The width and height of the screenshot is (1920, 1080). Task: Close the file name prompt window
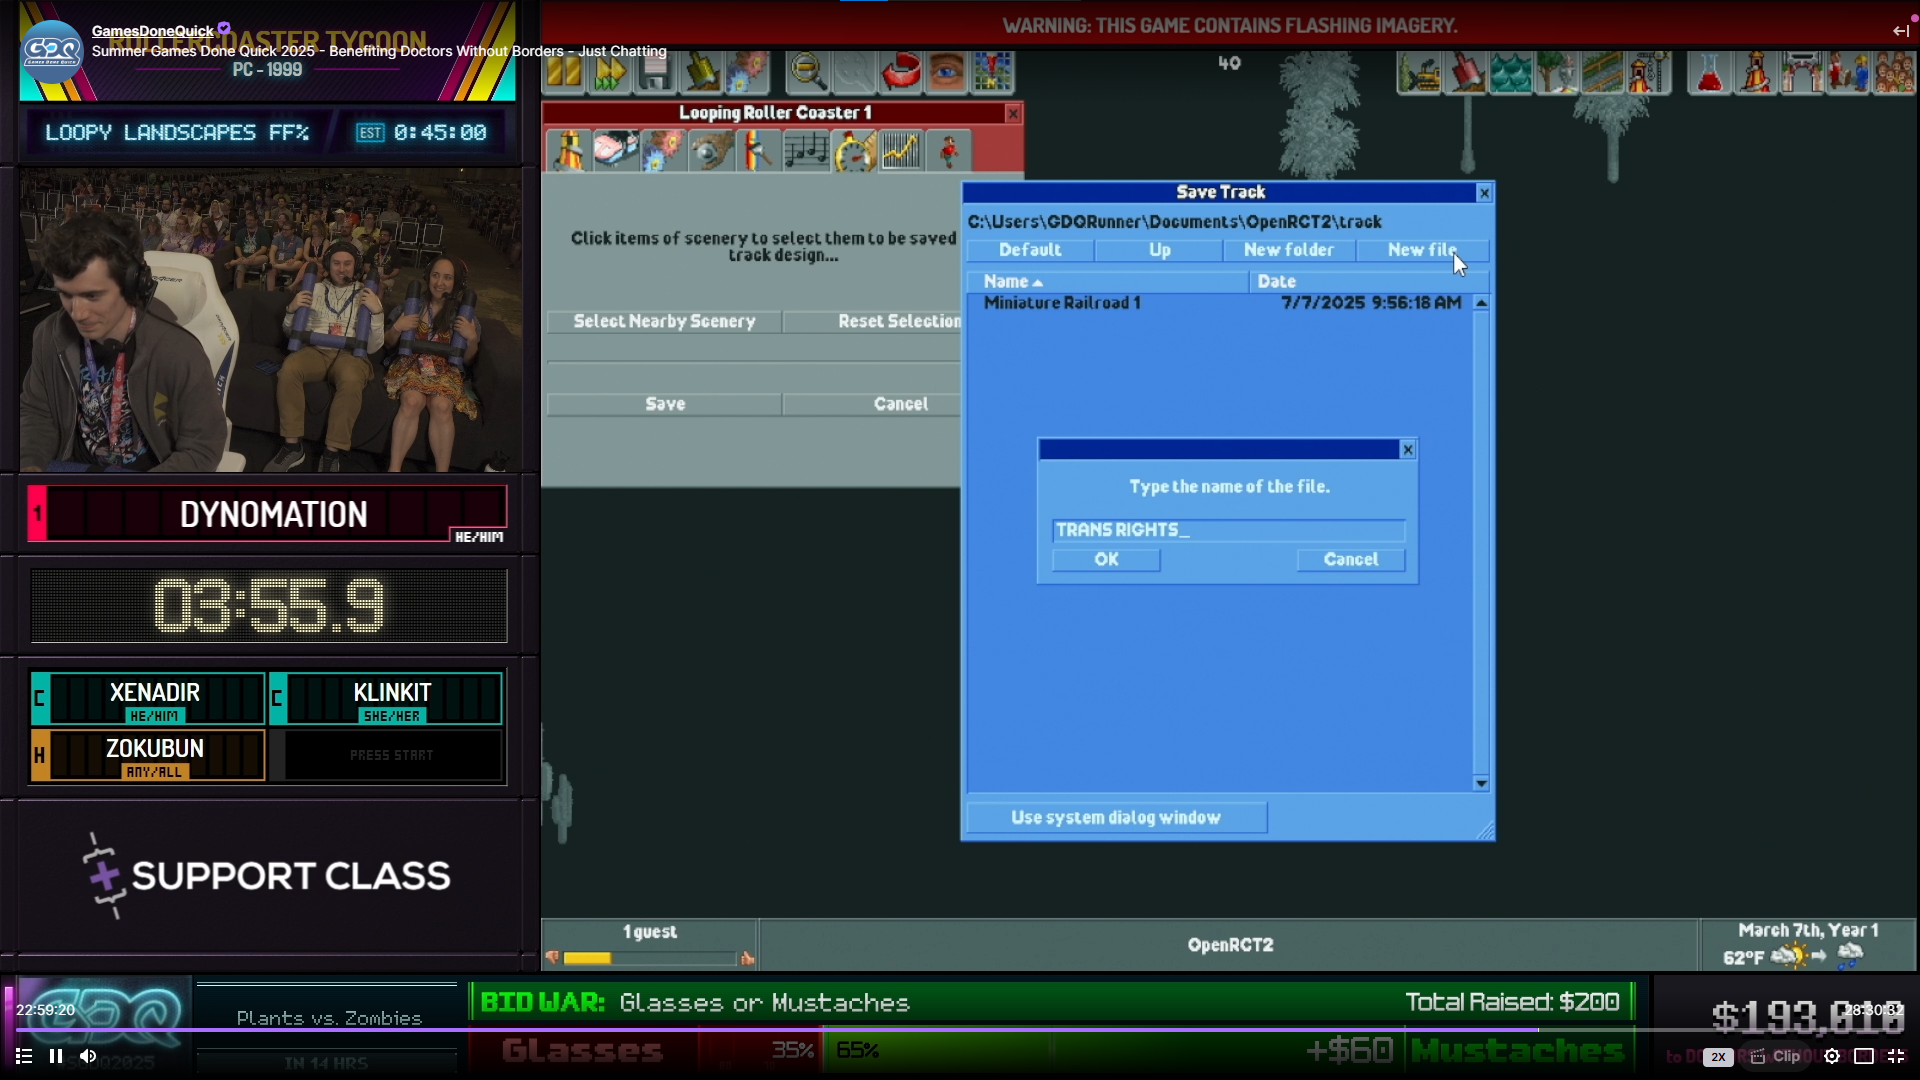click(x=1408, y=450)
